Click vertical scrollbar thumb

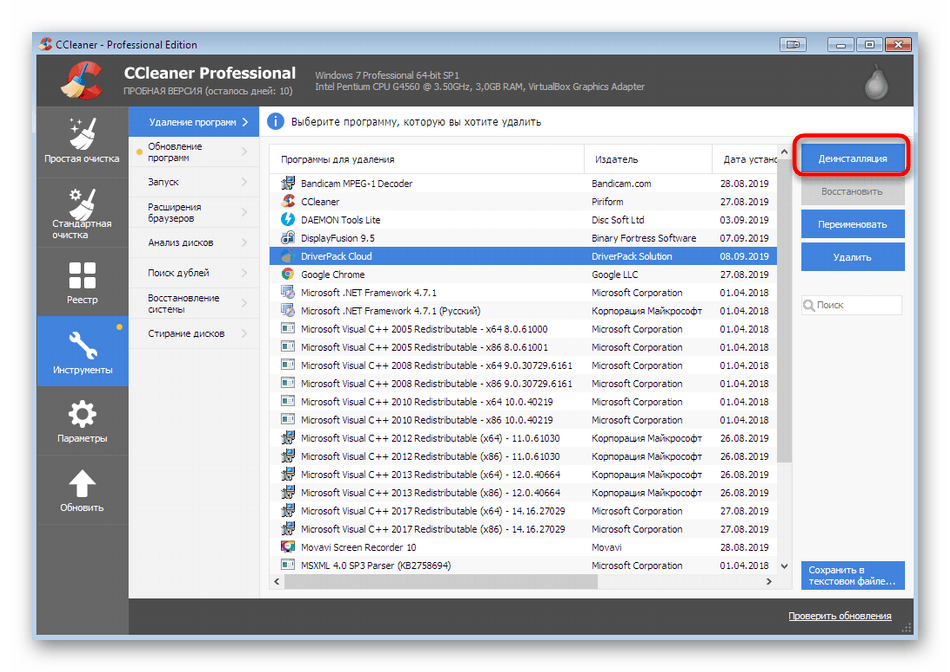[785, 311]
